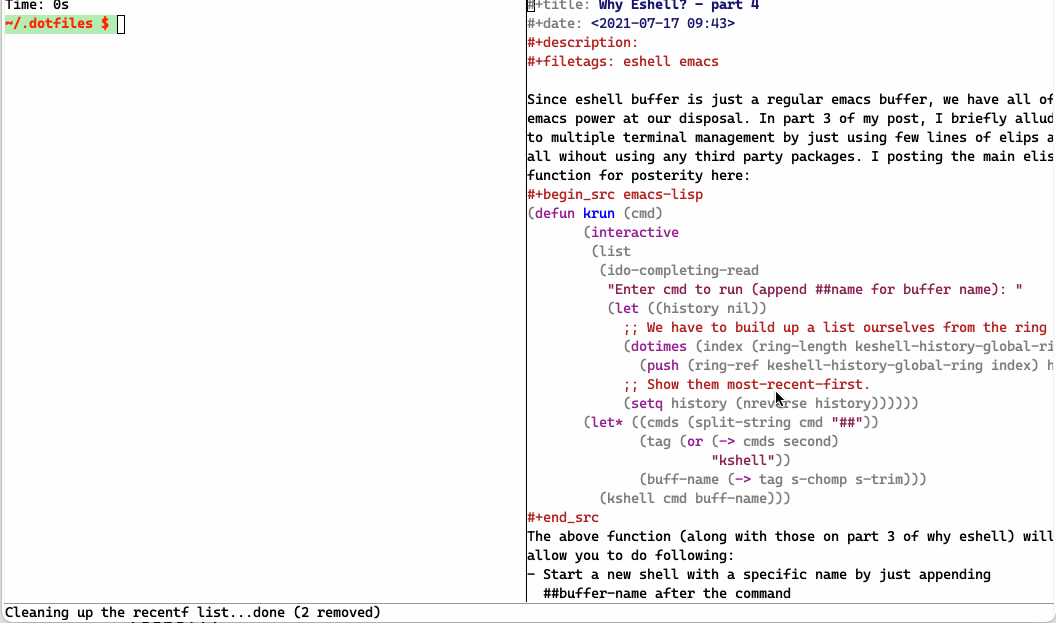Image resolution: width=1056 pixels, height=623 pixels.
Task: Click the "kshell" string literal
Action: [x=743, y=461]
